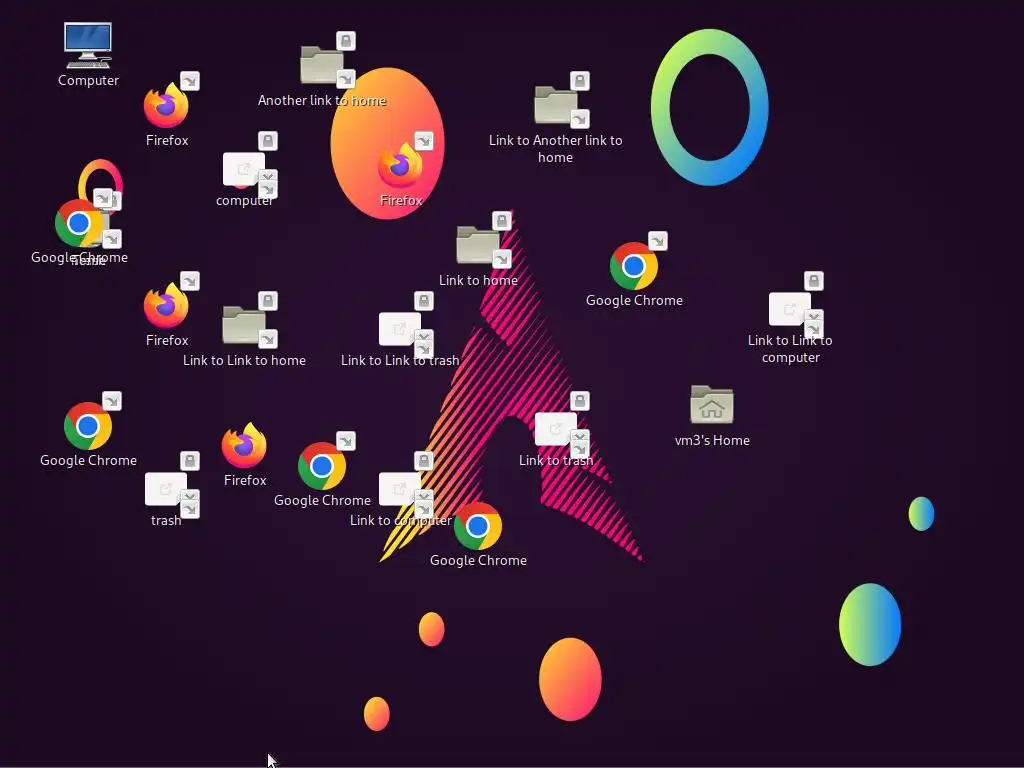Select Google Chrome icon left of 'trash' shortcut
Viewport: 1024px width, 768px height.
pos(88,426)
